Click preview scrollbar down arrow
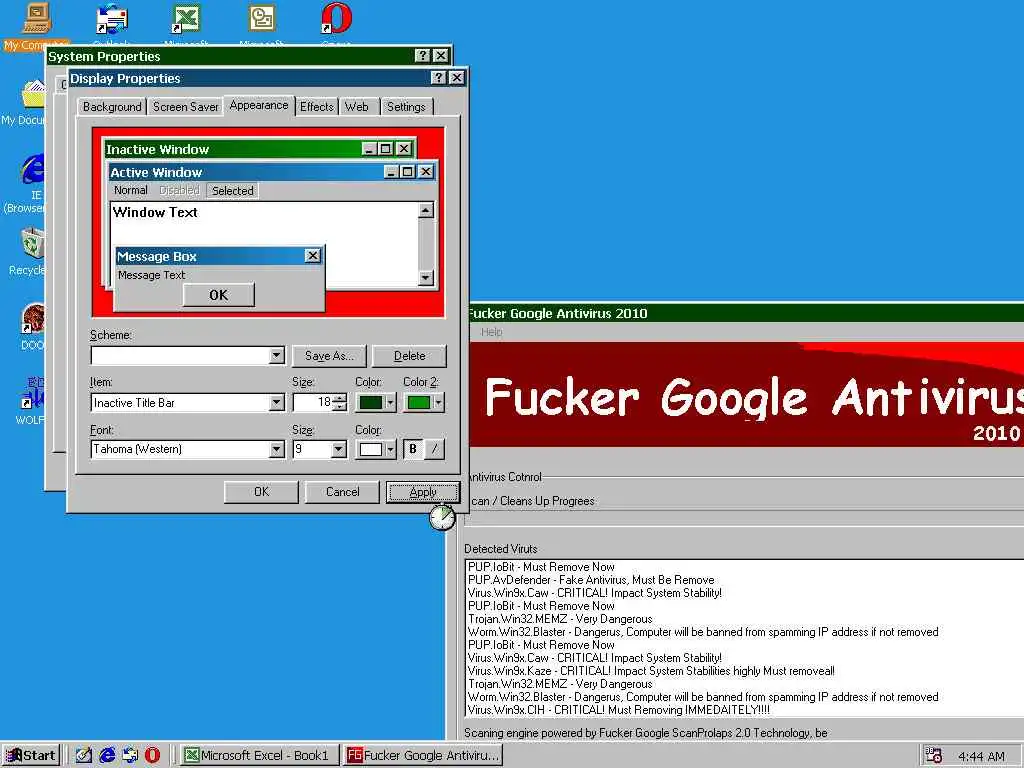1024x768 pixels. 426,278
